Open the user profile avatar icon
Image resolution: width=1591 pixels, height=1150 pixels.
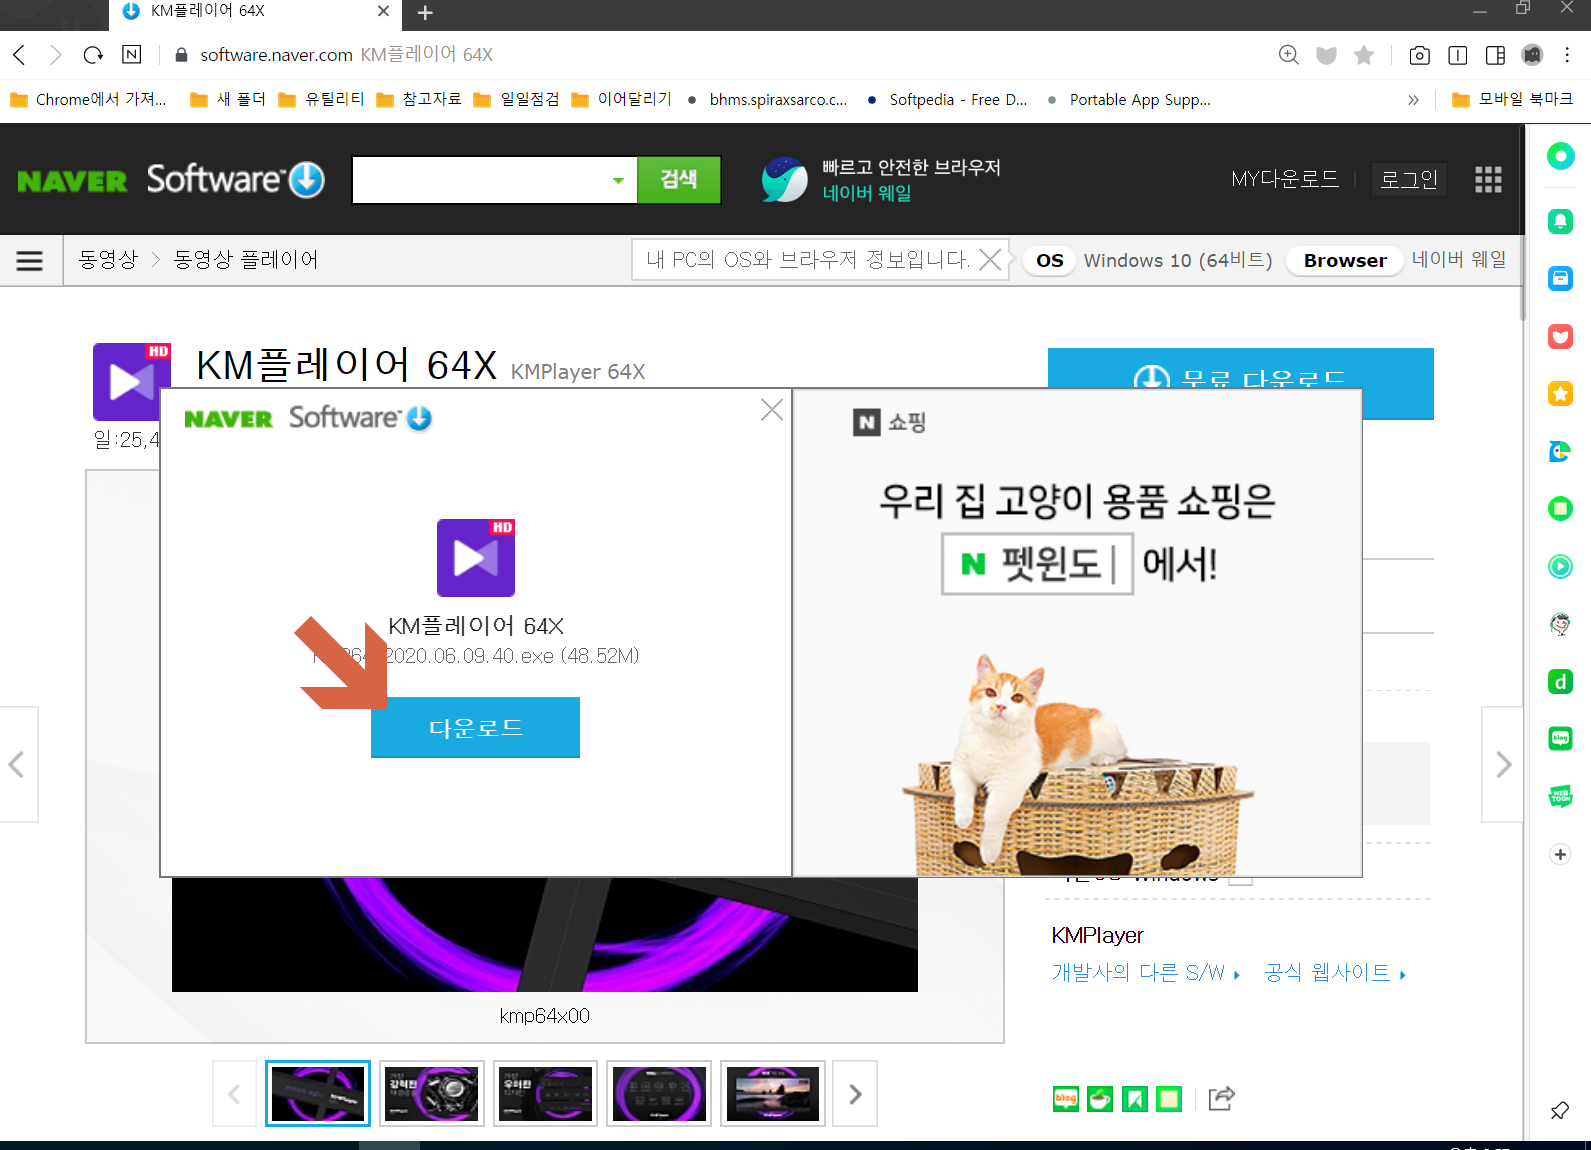click(x=1532, y=55)
